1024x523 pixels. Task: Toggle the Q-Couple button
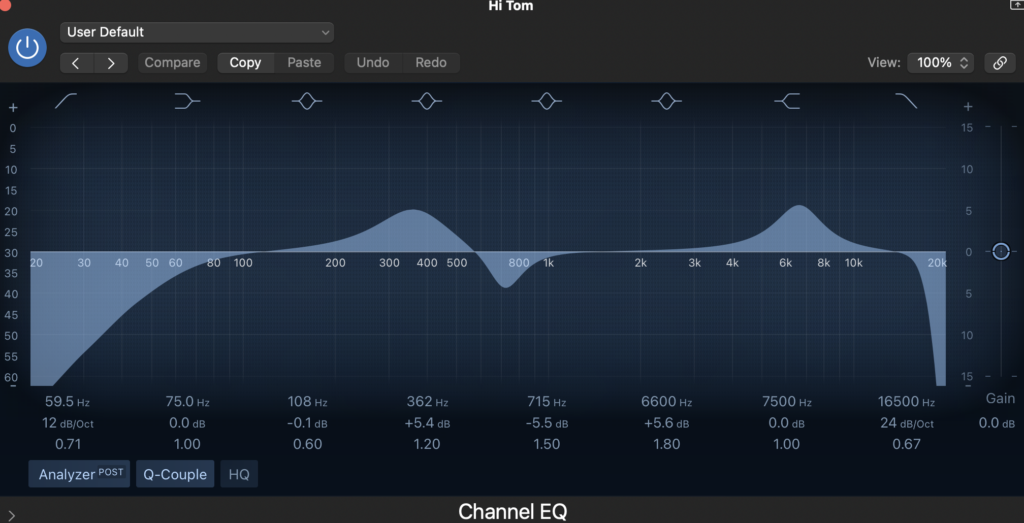coord(175,474)
